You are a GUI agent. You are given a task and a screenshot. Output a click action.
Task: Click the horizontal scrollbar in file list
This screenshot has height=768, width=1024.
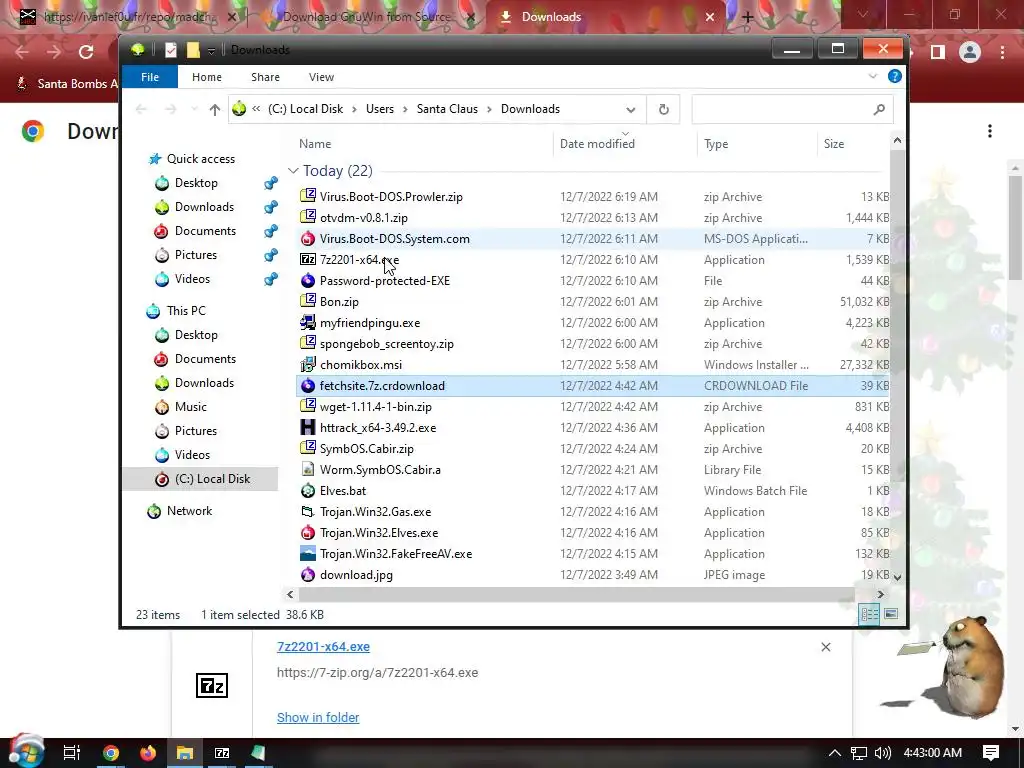coord(576,594)
